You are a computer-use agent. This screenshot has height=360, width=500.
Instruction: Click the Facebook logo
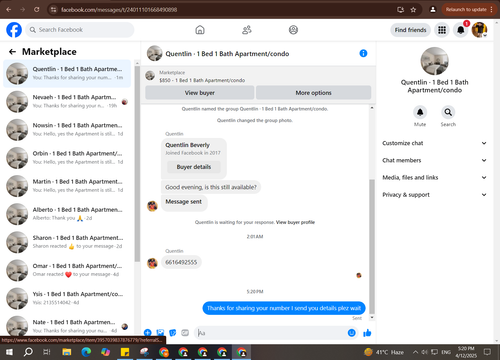[x=14, y=30]
